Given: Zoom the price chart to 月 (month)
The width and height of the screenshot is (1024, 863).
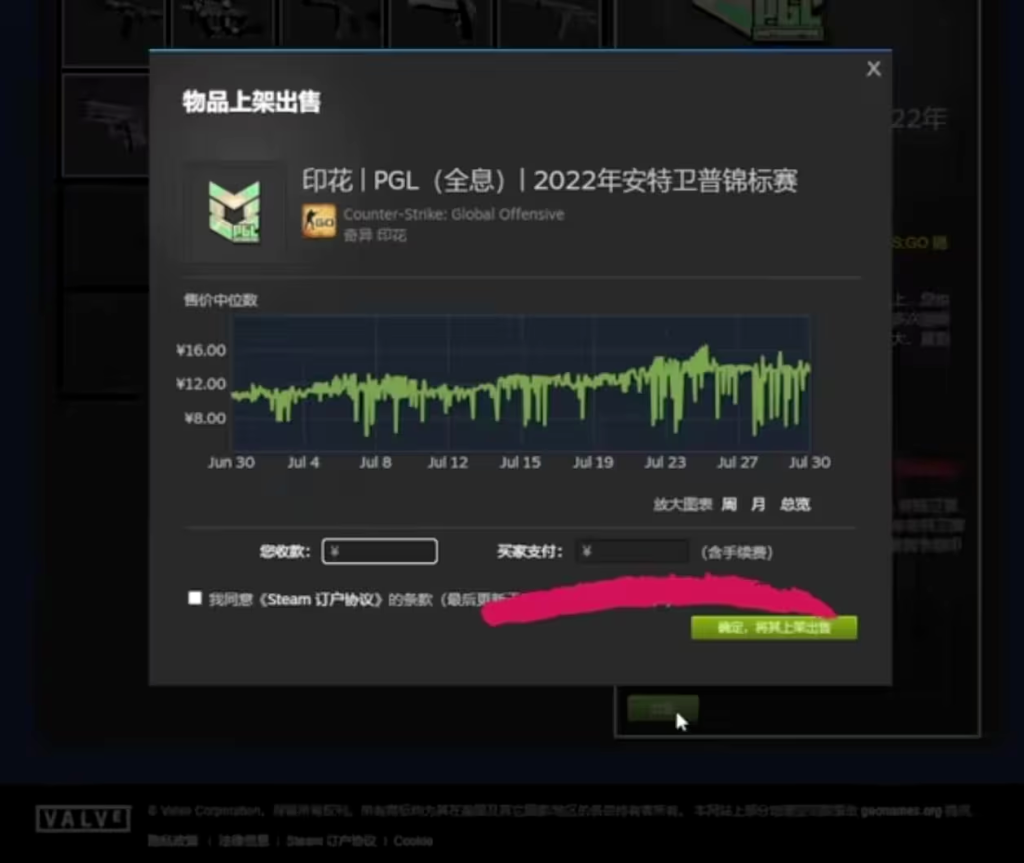Looking at the screenshot, I should click(758, 504).
